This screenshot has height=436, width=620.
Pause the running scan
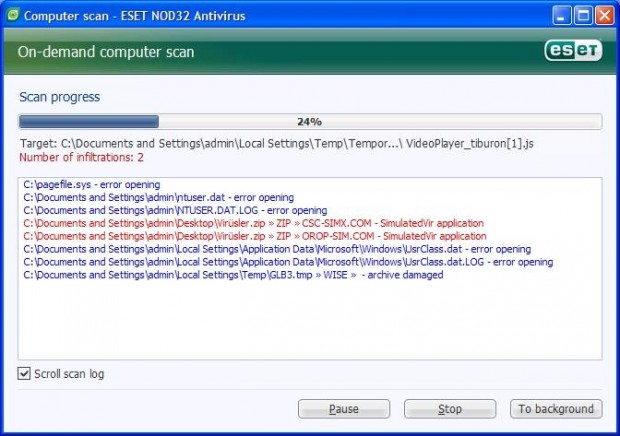pyautogui.click(x=344, y=409)
